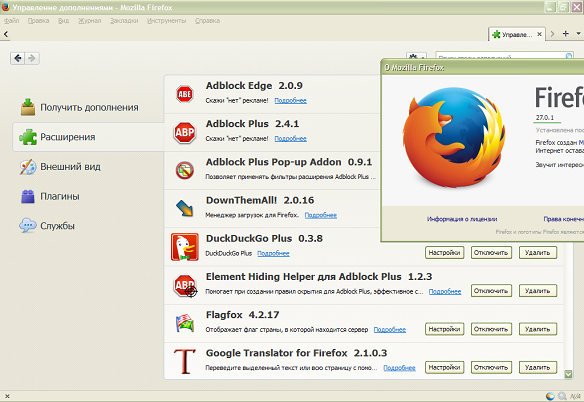Click Подробнее link for Google Translator

point(399,368)
